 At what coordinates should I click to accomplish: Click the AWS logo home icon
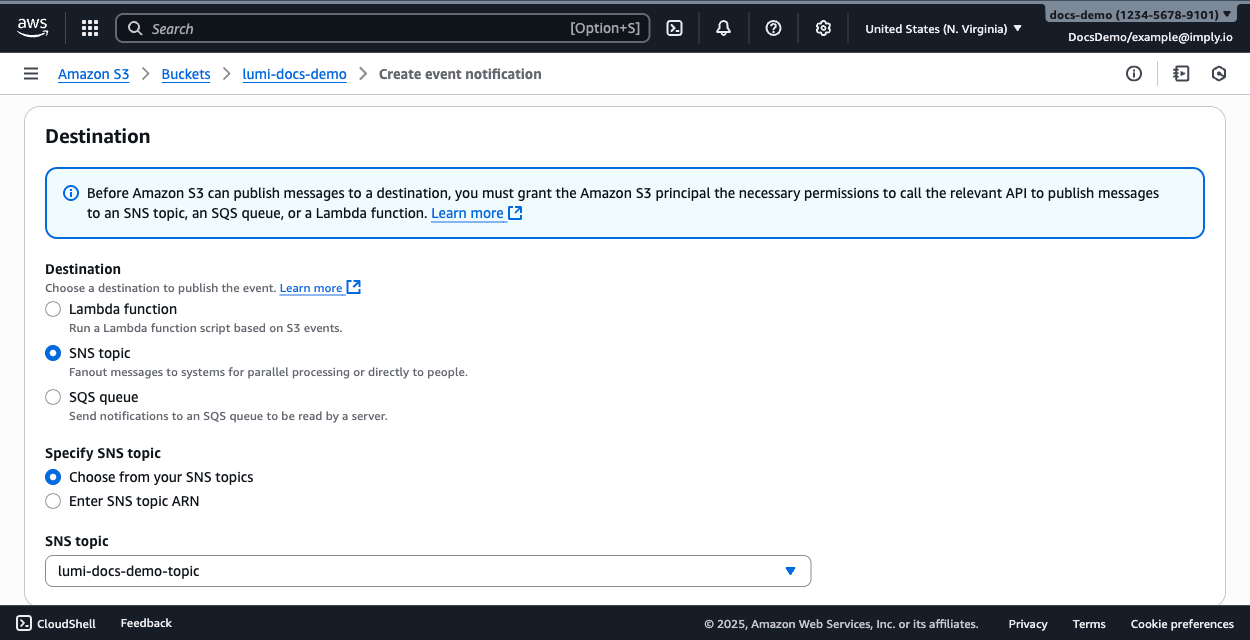pyautogui.click(x=32, y=27)
